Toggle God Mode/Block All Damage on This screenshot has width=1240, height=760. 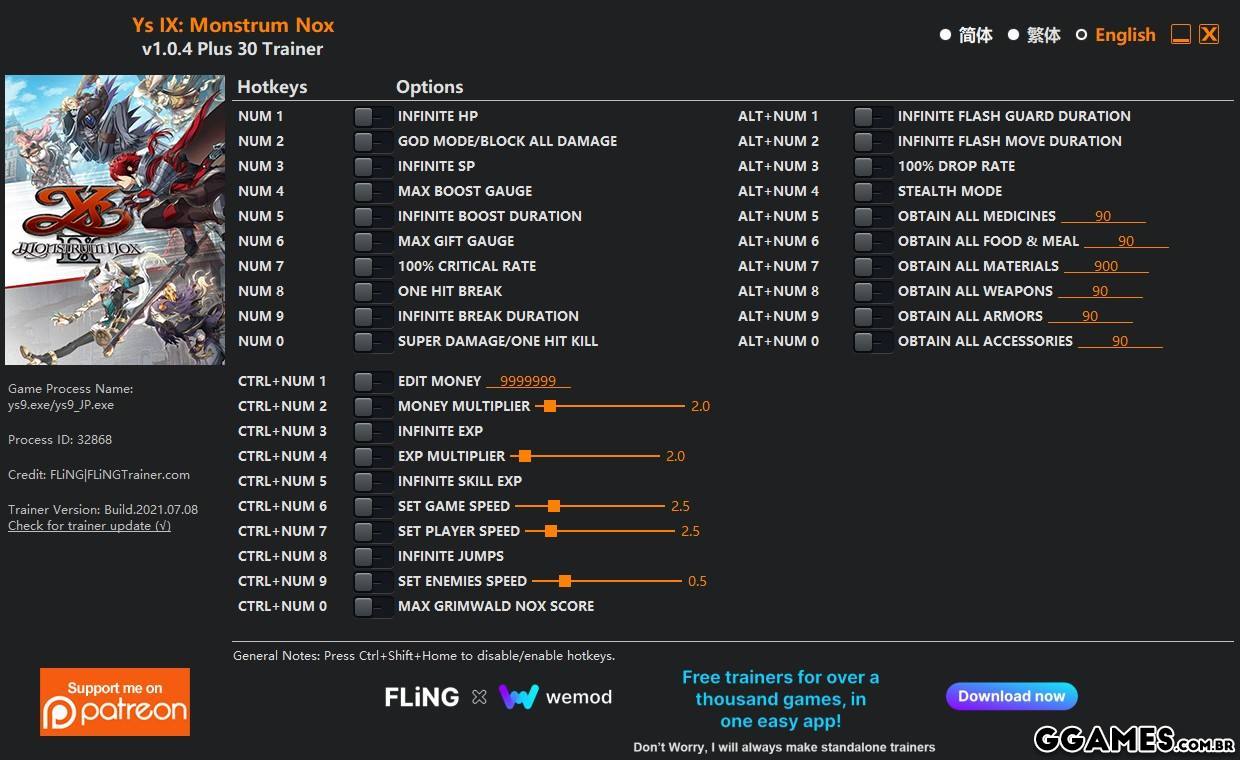(372, 141)
